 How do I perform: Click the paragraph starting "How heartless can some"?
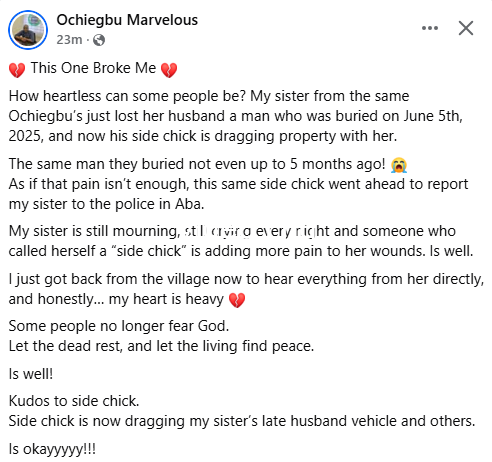point(236,116)
